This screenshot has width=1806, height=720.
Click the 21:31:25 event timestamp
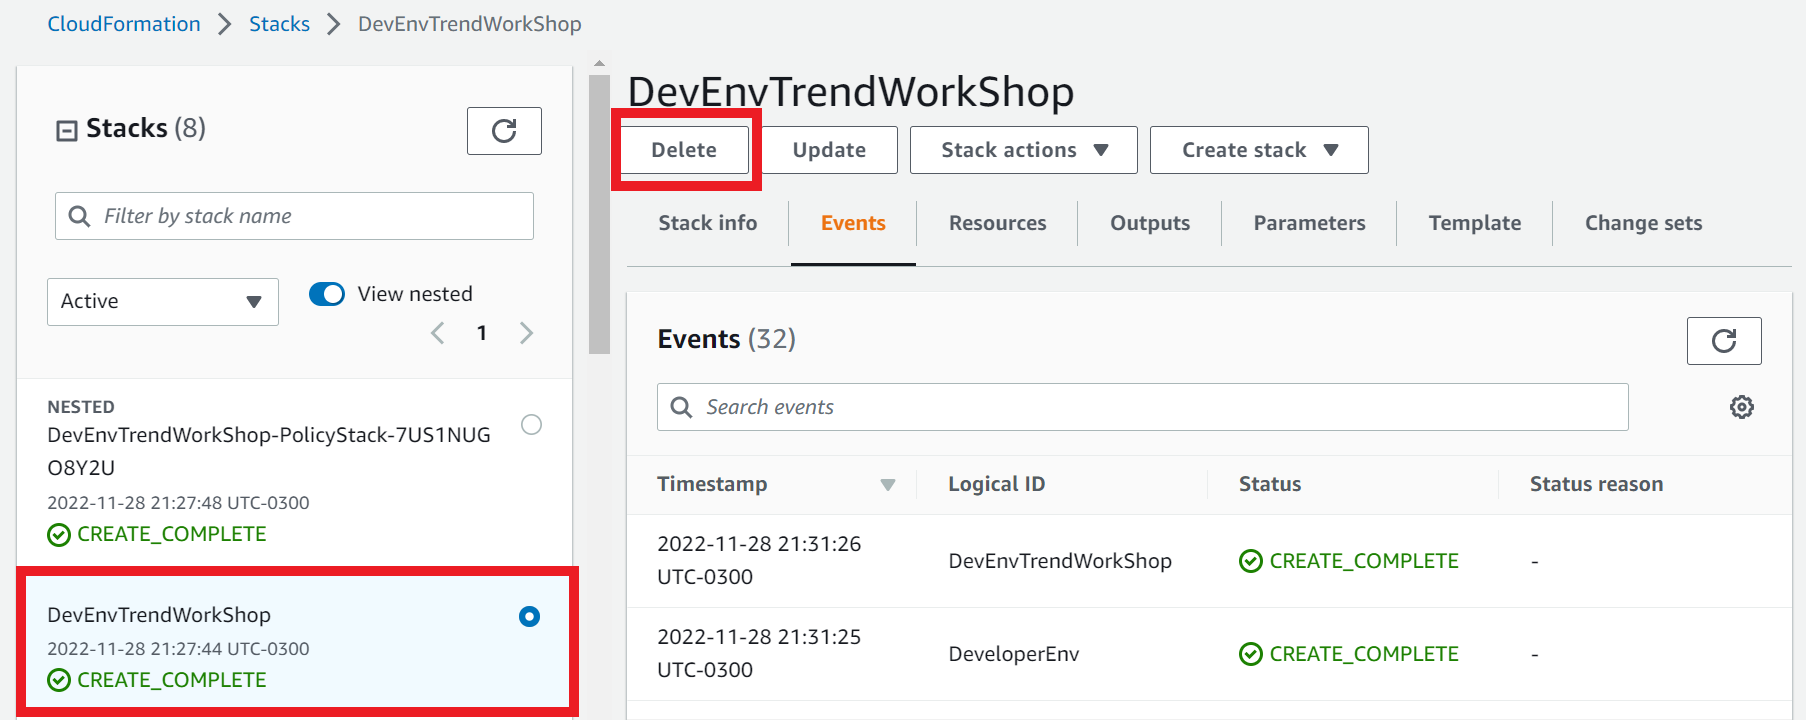(759, 653)
